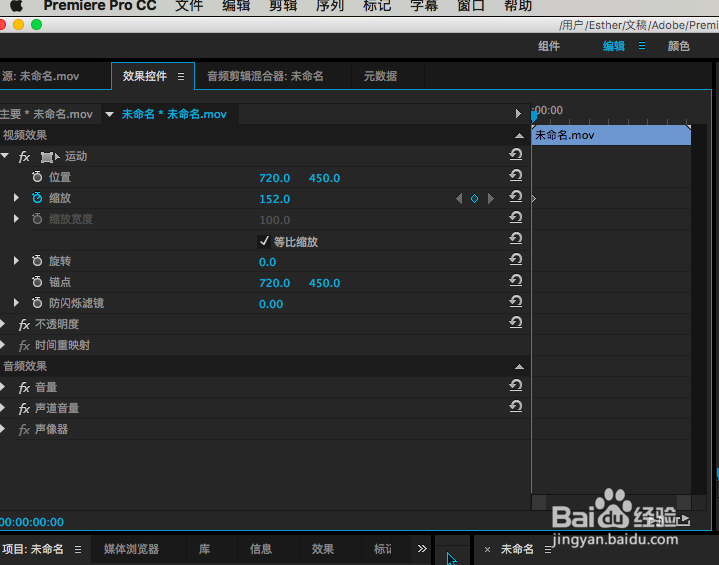Reset the 防闪烁滤镜 parameter
The width and height of the screenshot is (719, 565).
coord(516,302)
